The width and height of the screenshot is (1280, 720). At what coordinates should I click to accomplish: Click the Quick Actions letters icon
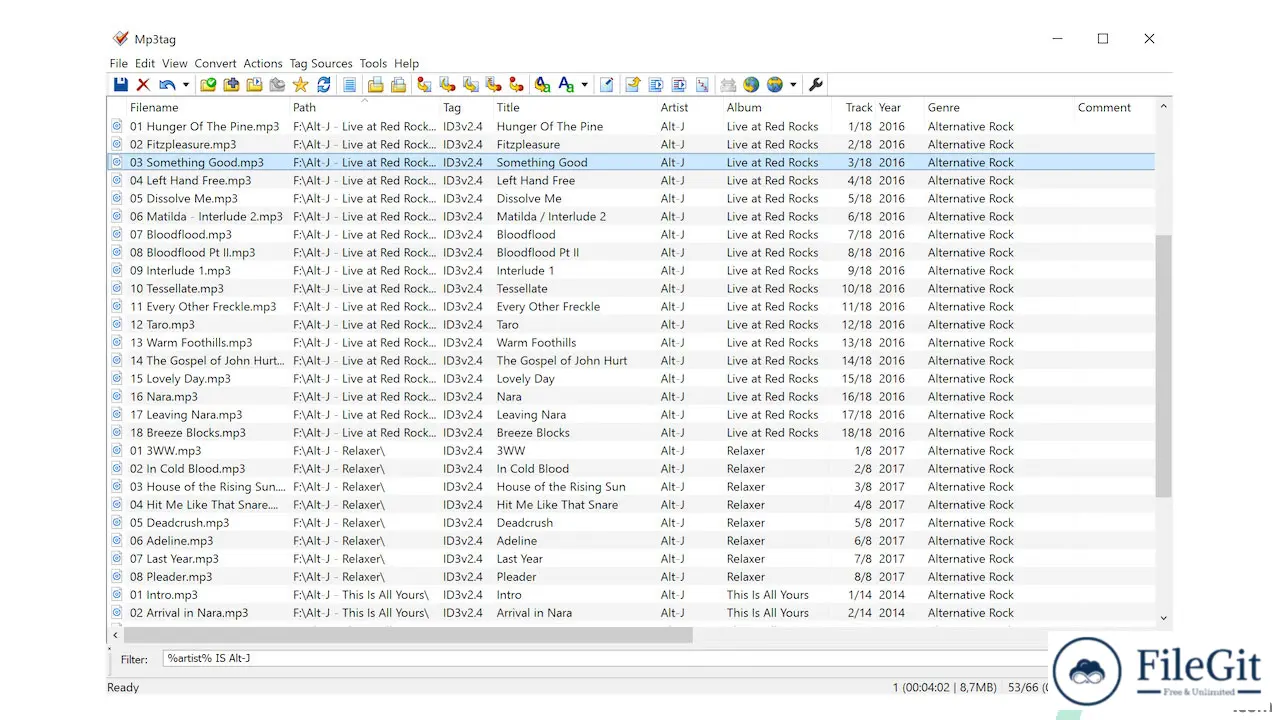tap(566, 85)
